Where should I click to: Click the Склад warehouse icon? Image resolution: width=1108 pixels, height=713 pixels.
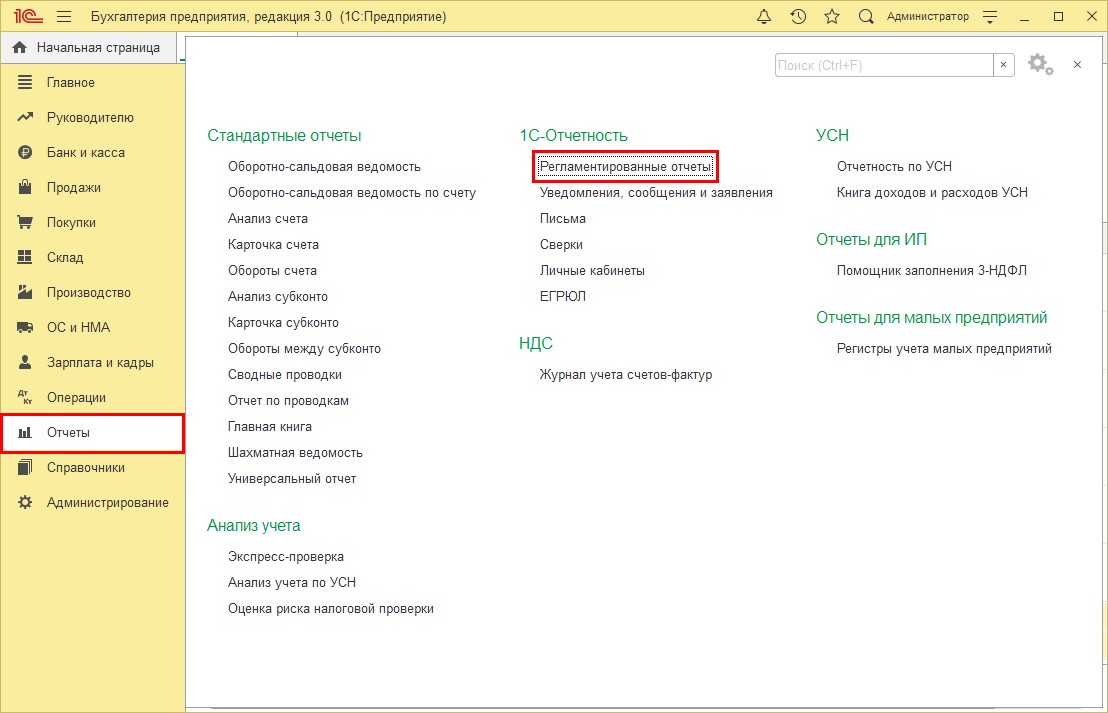(x=25, y=257)
